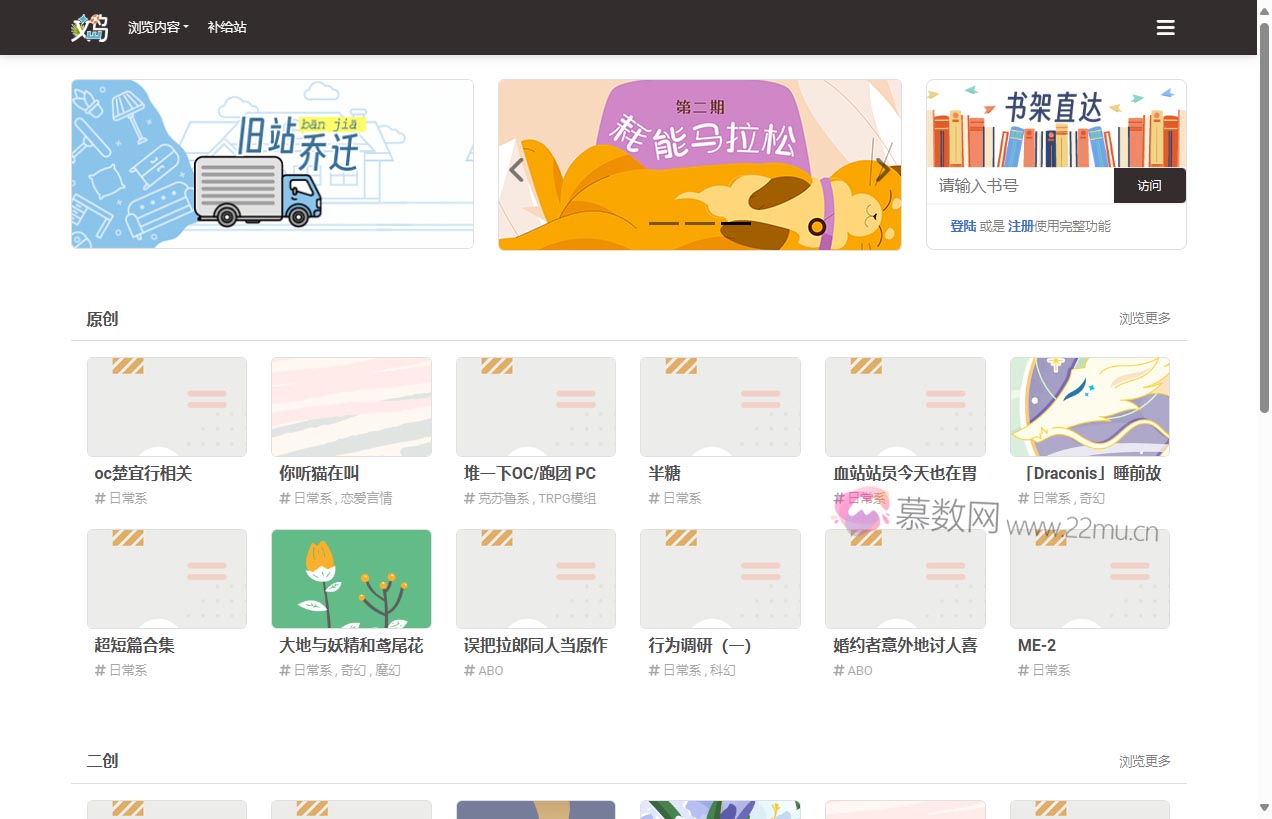Expand the 浏览内容 dropdown menu
This screenshot has height=819, width=1272.
pyautogui.click(x=158, y=28)
